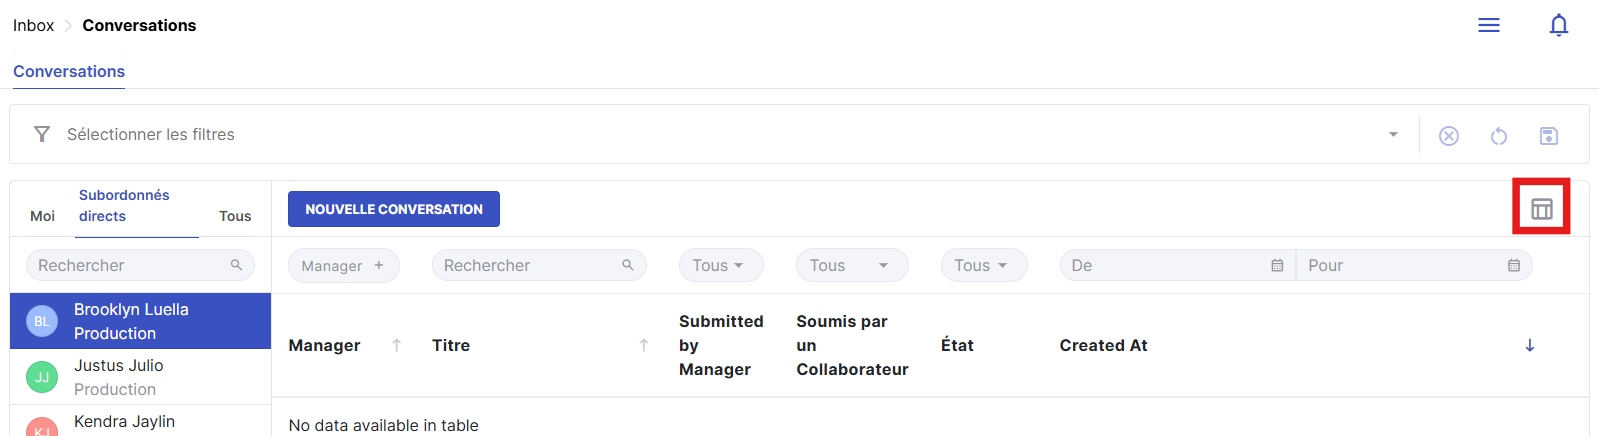The width and height of the screenshot is (1599, 436).
Task: Open the État Tous dropdown
Action: [983, 266]
